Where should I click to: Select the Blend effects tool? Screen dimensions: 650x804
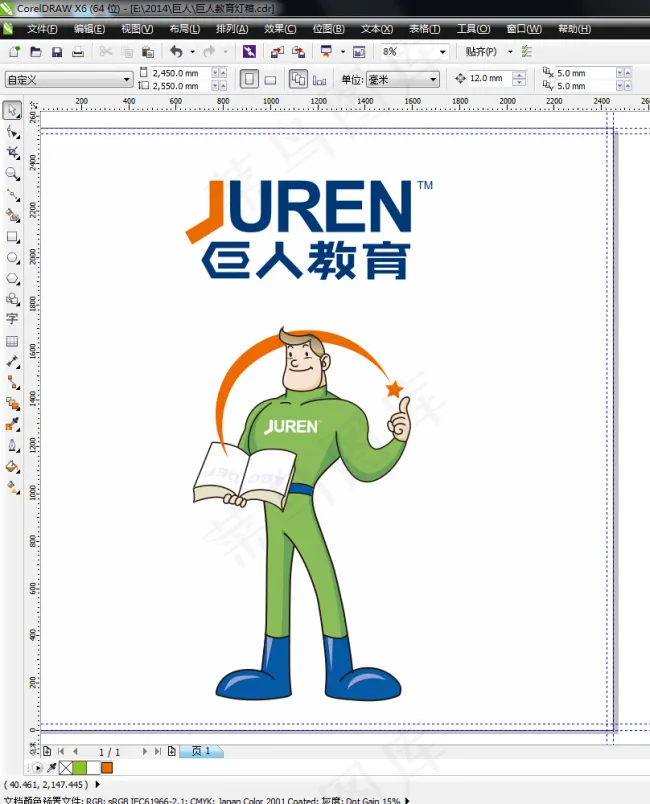coord(12,404)
